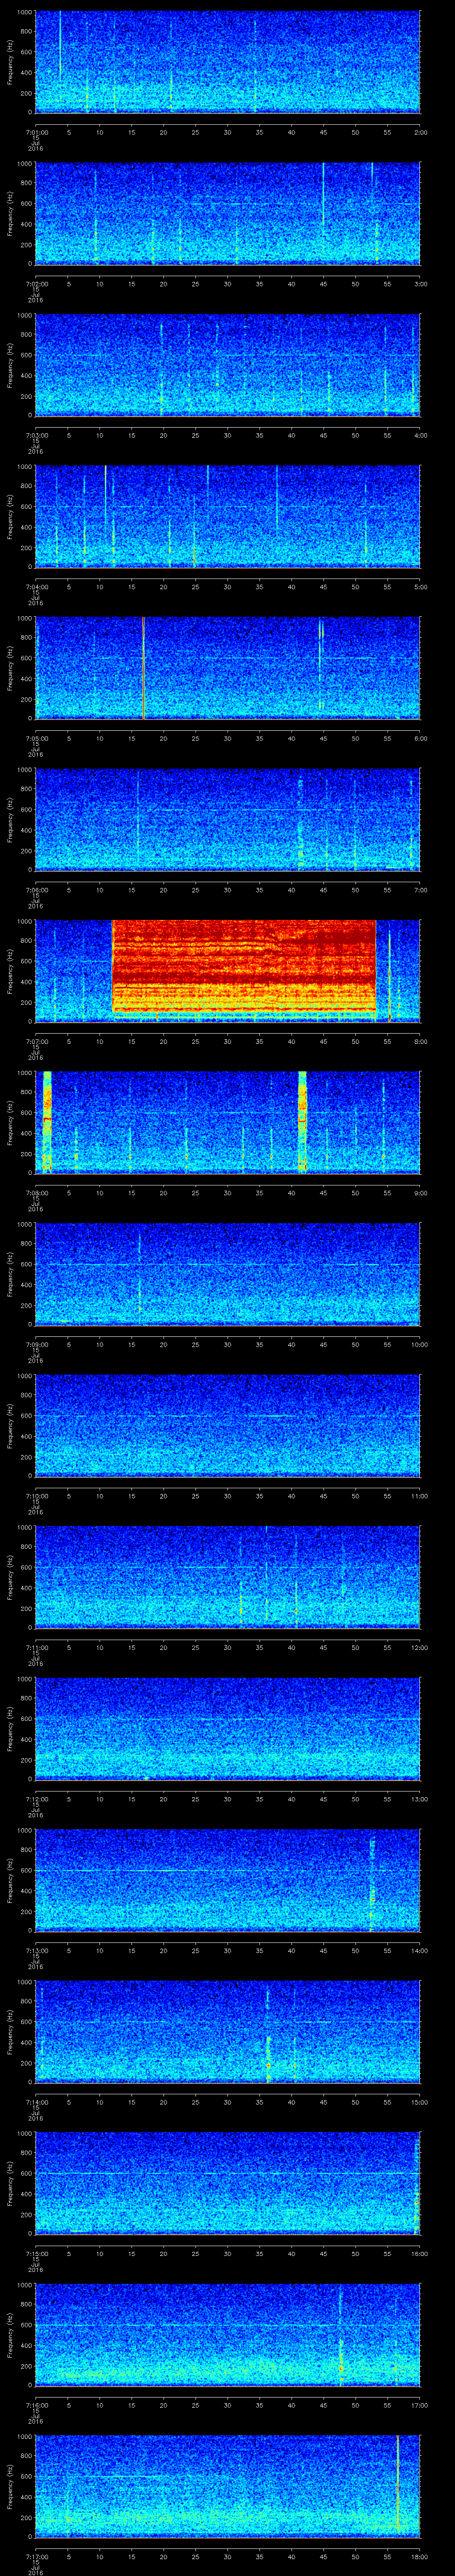Open the 7:15:00 spectrogram panel
The height and width of the screenshot is (2576, 455).
[x=227, y=2183]
